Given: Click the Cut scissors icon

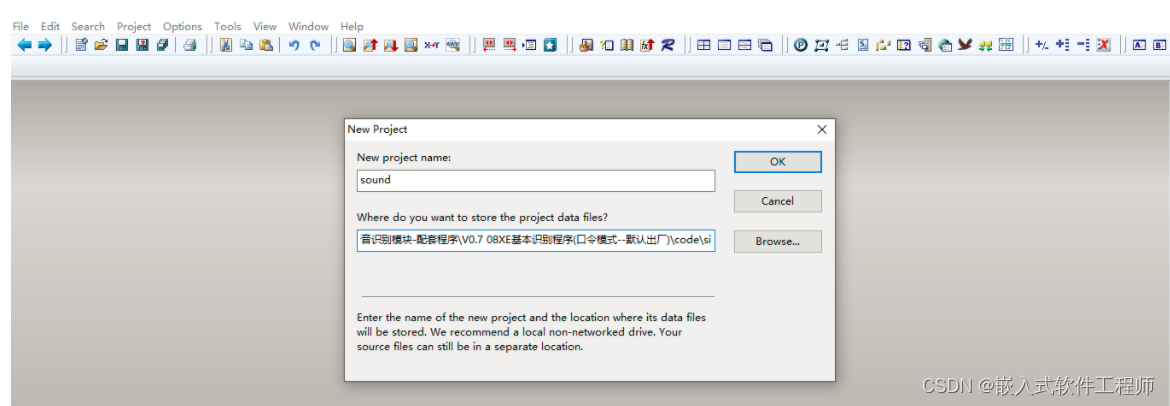Looking at the screenshot, I should click(225, 45).
